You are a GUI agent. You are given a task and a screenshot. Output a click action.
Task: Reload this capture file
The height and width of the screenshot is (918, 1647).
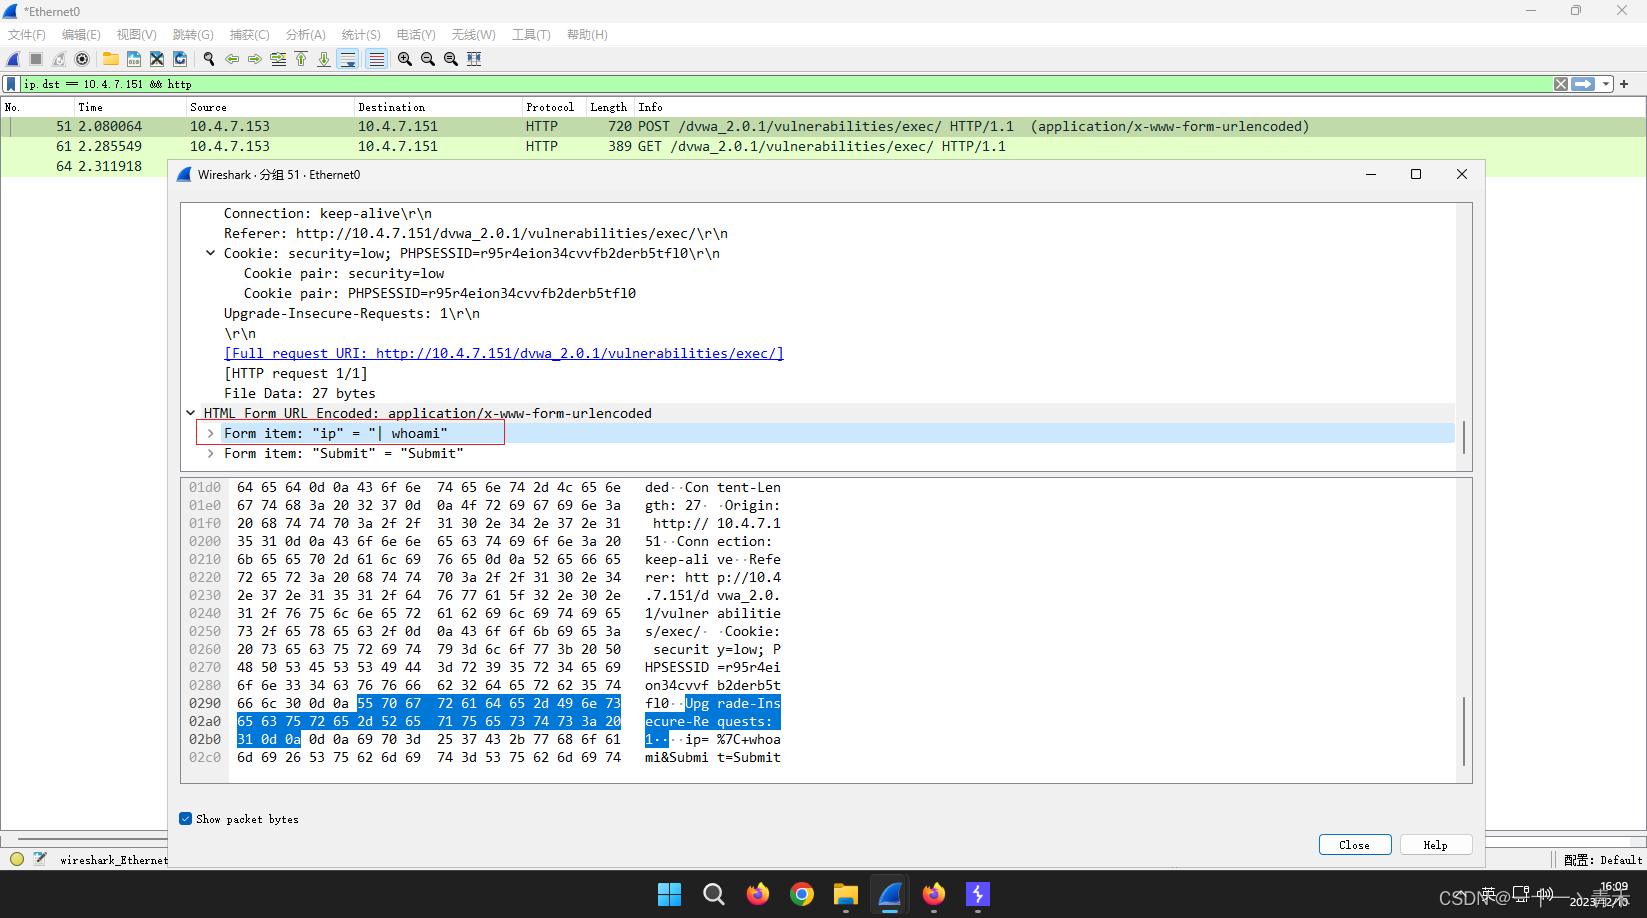click(180, 59)
